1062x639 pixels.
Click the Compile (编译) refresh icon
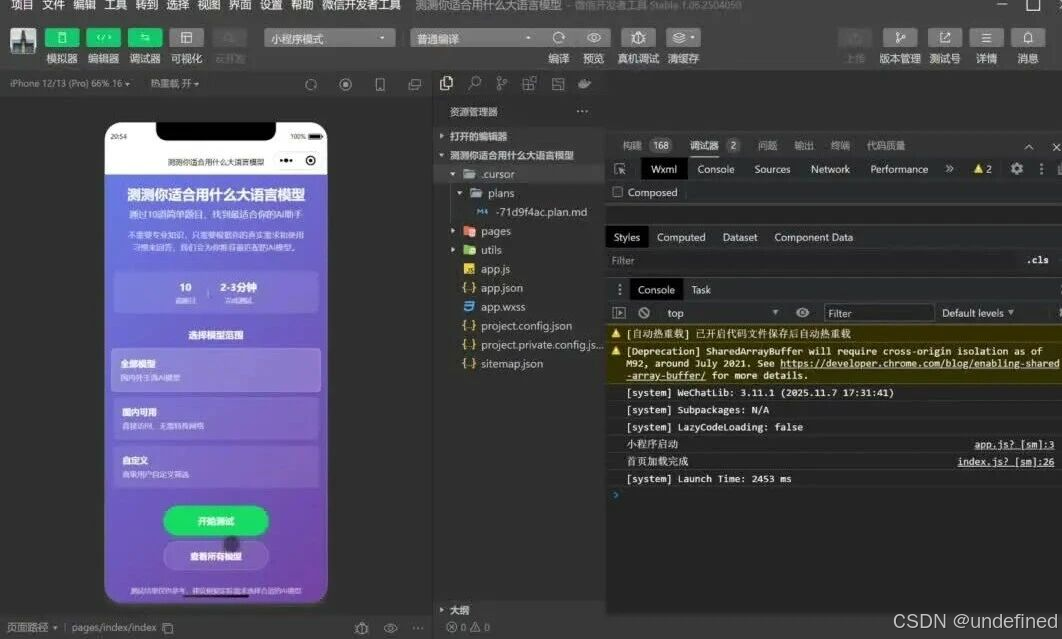559,38
